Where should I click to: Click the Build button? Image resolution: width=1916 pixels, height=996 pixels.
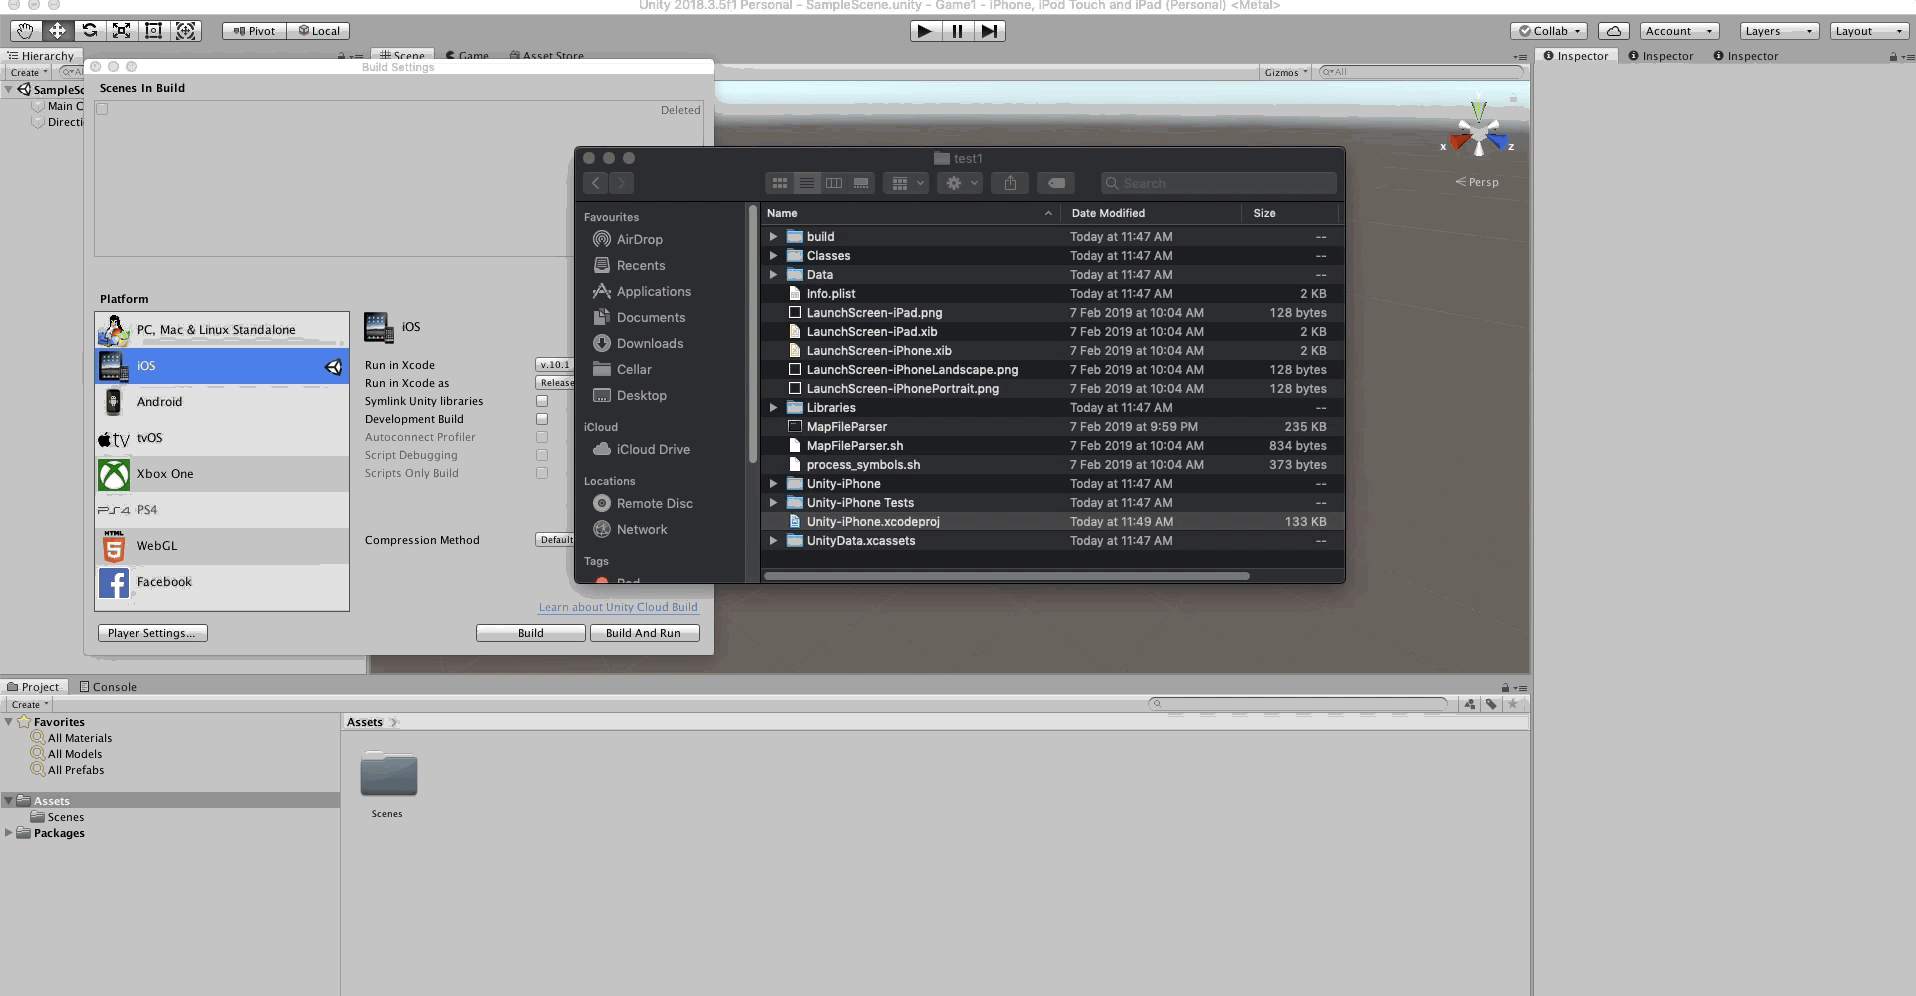click(x=530, y=633)
